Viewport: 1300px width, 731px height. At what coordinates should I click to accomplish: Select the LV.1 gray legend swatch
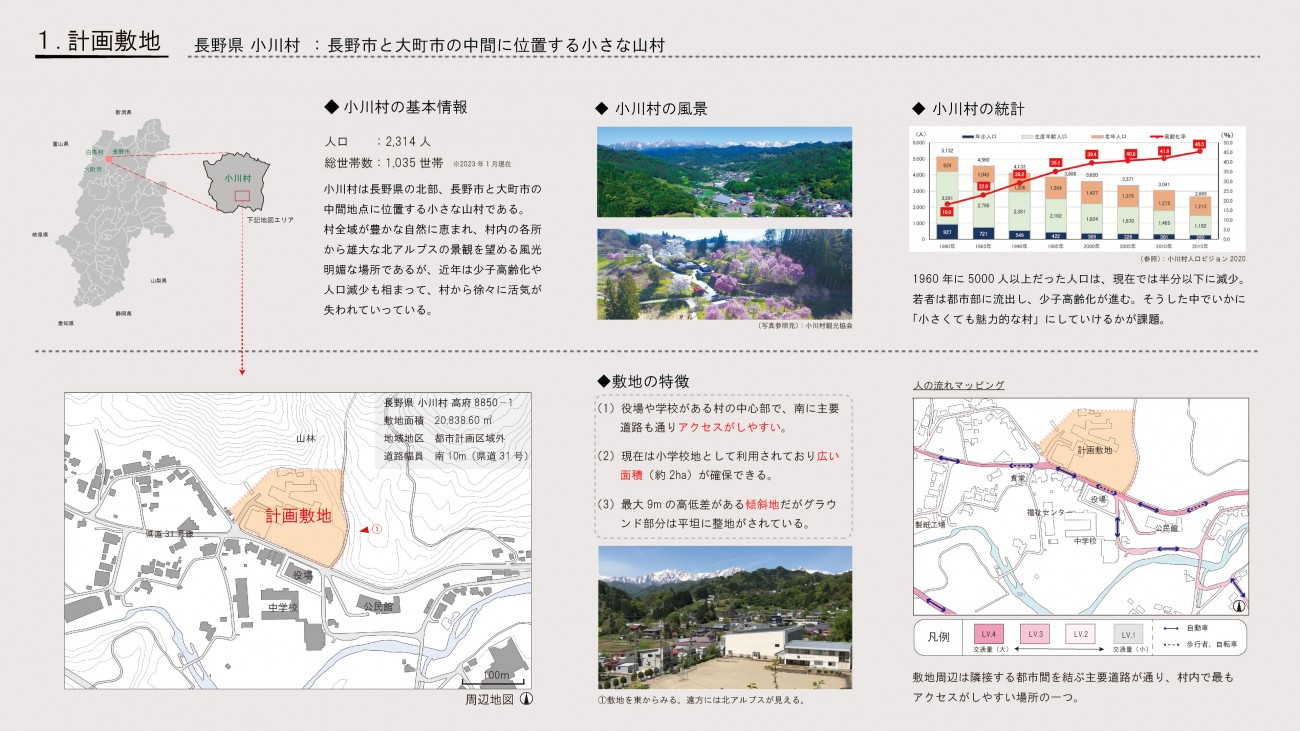click(x=1127, y=635)
